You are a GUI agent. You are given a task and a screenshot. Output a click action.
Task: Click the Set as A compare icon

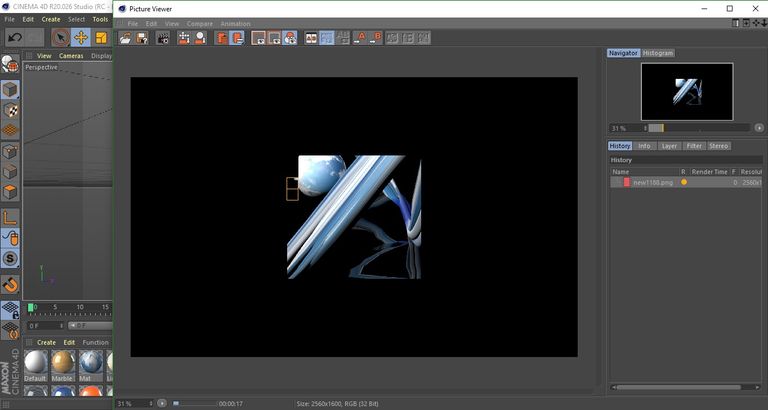[360, 38]
